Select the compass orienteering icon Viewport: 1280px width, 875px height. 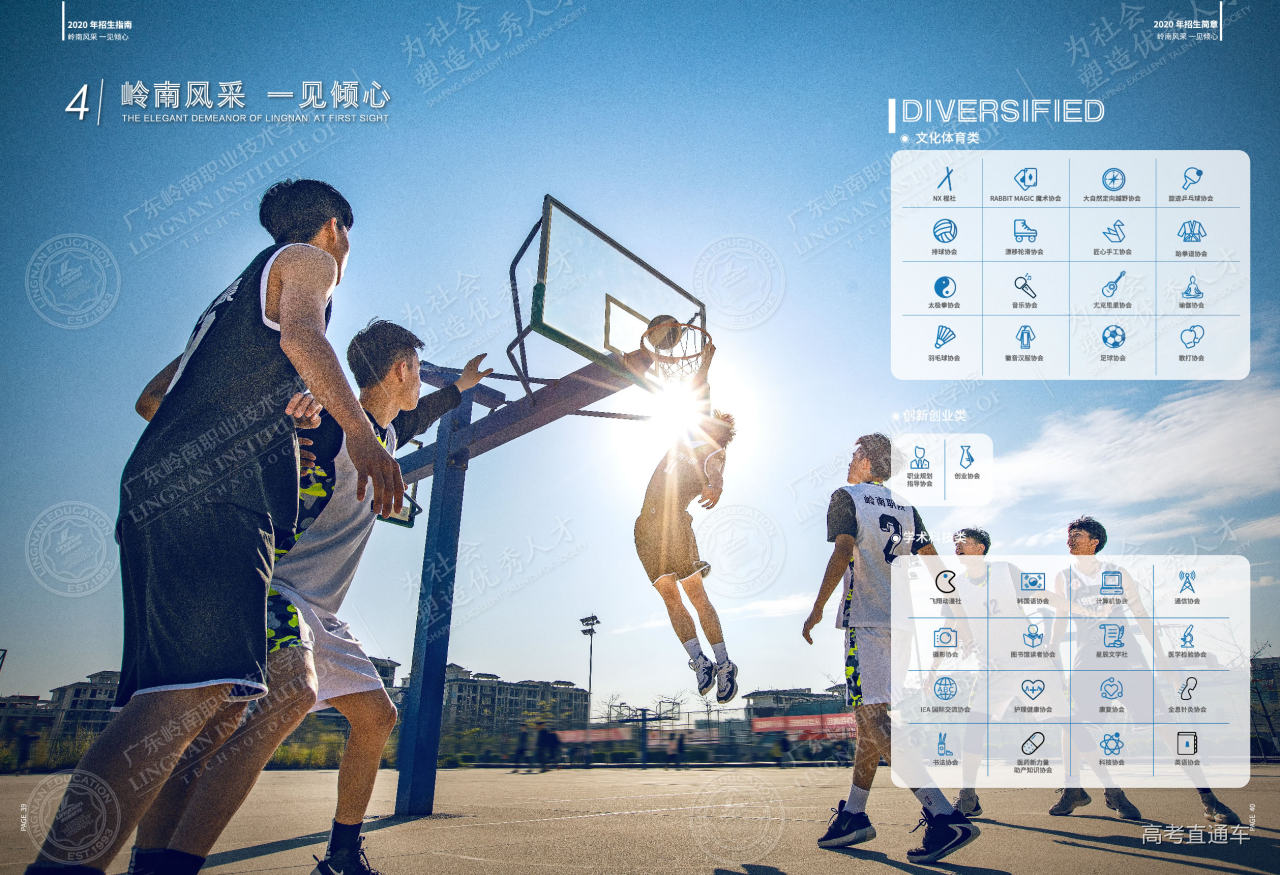(x=1113, y=179)
